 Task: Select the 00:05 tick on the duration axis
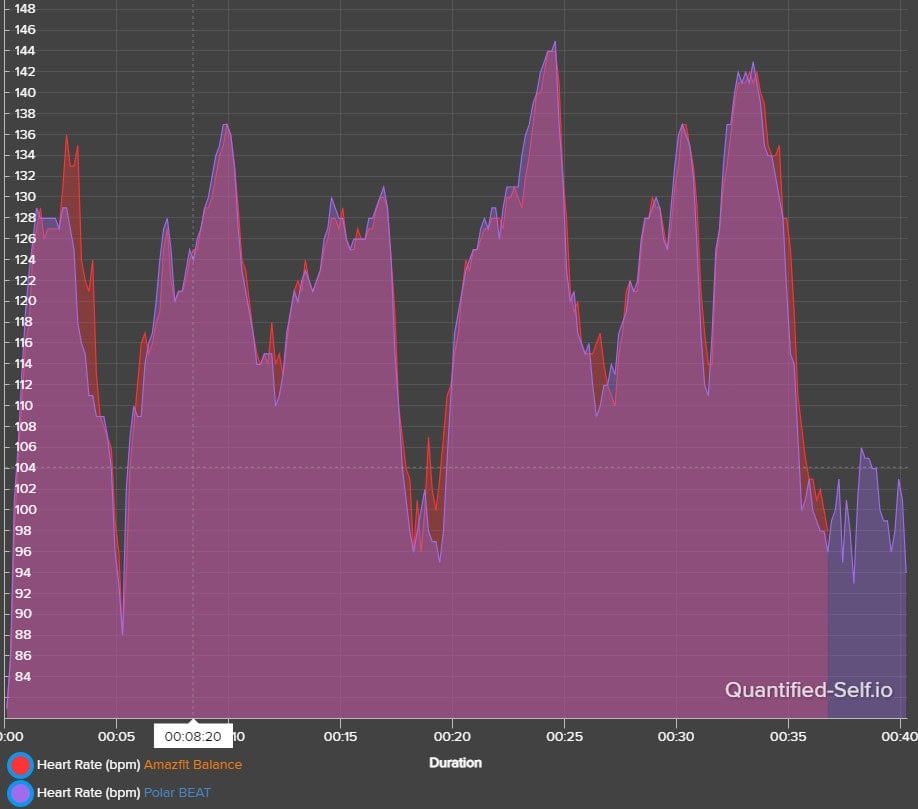(117, 737)
